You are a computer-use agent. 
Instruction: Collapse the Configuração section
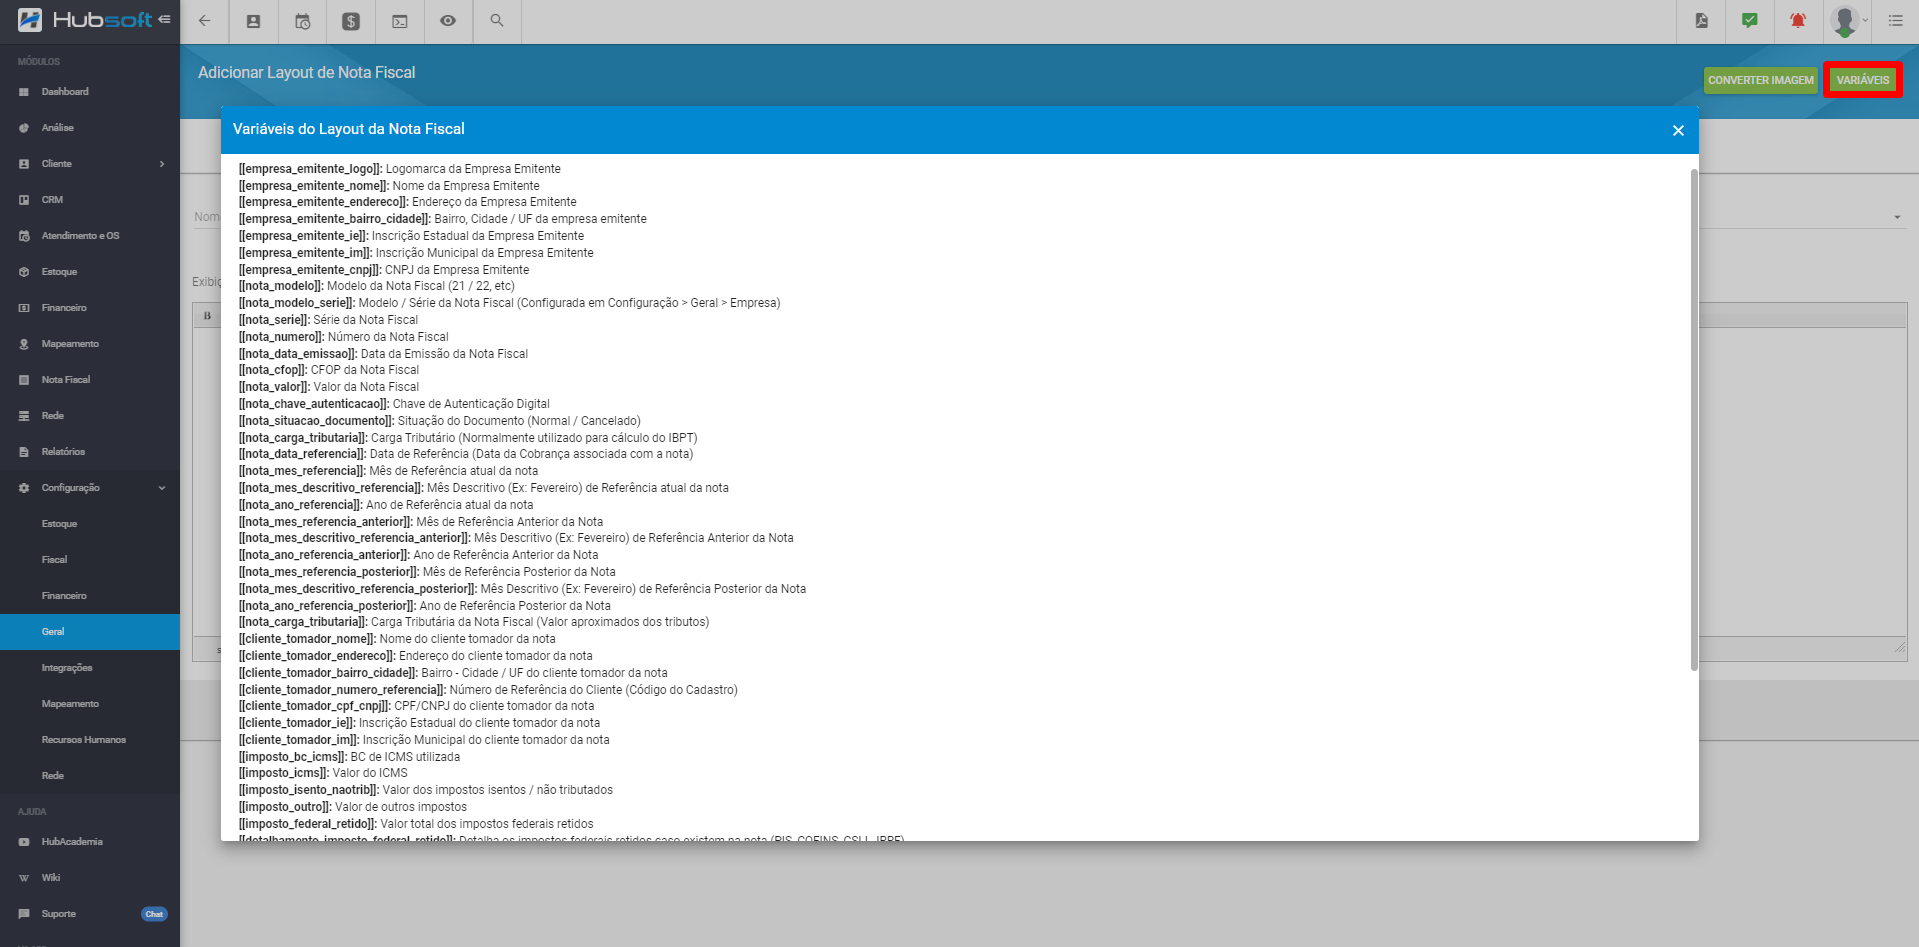pos(90,487)
